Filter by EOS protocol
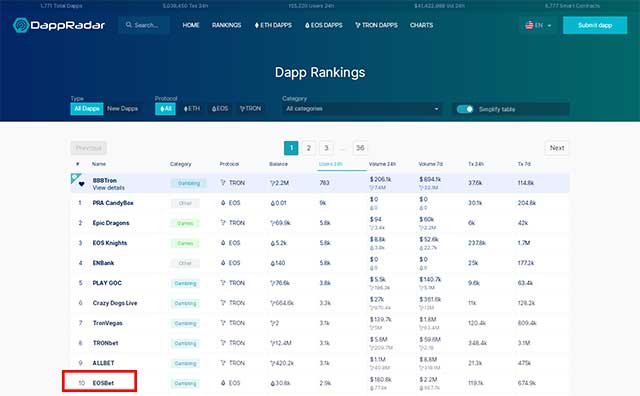The height and width of the screenshot is (396, 640). [220, 109]
